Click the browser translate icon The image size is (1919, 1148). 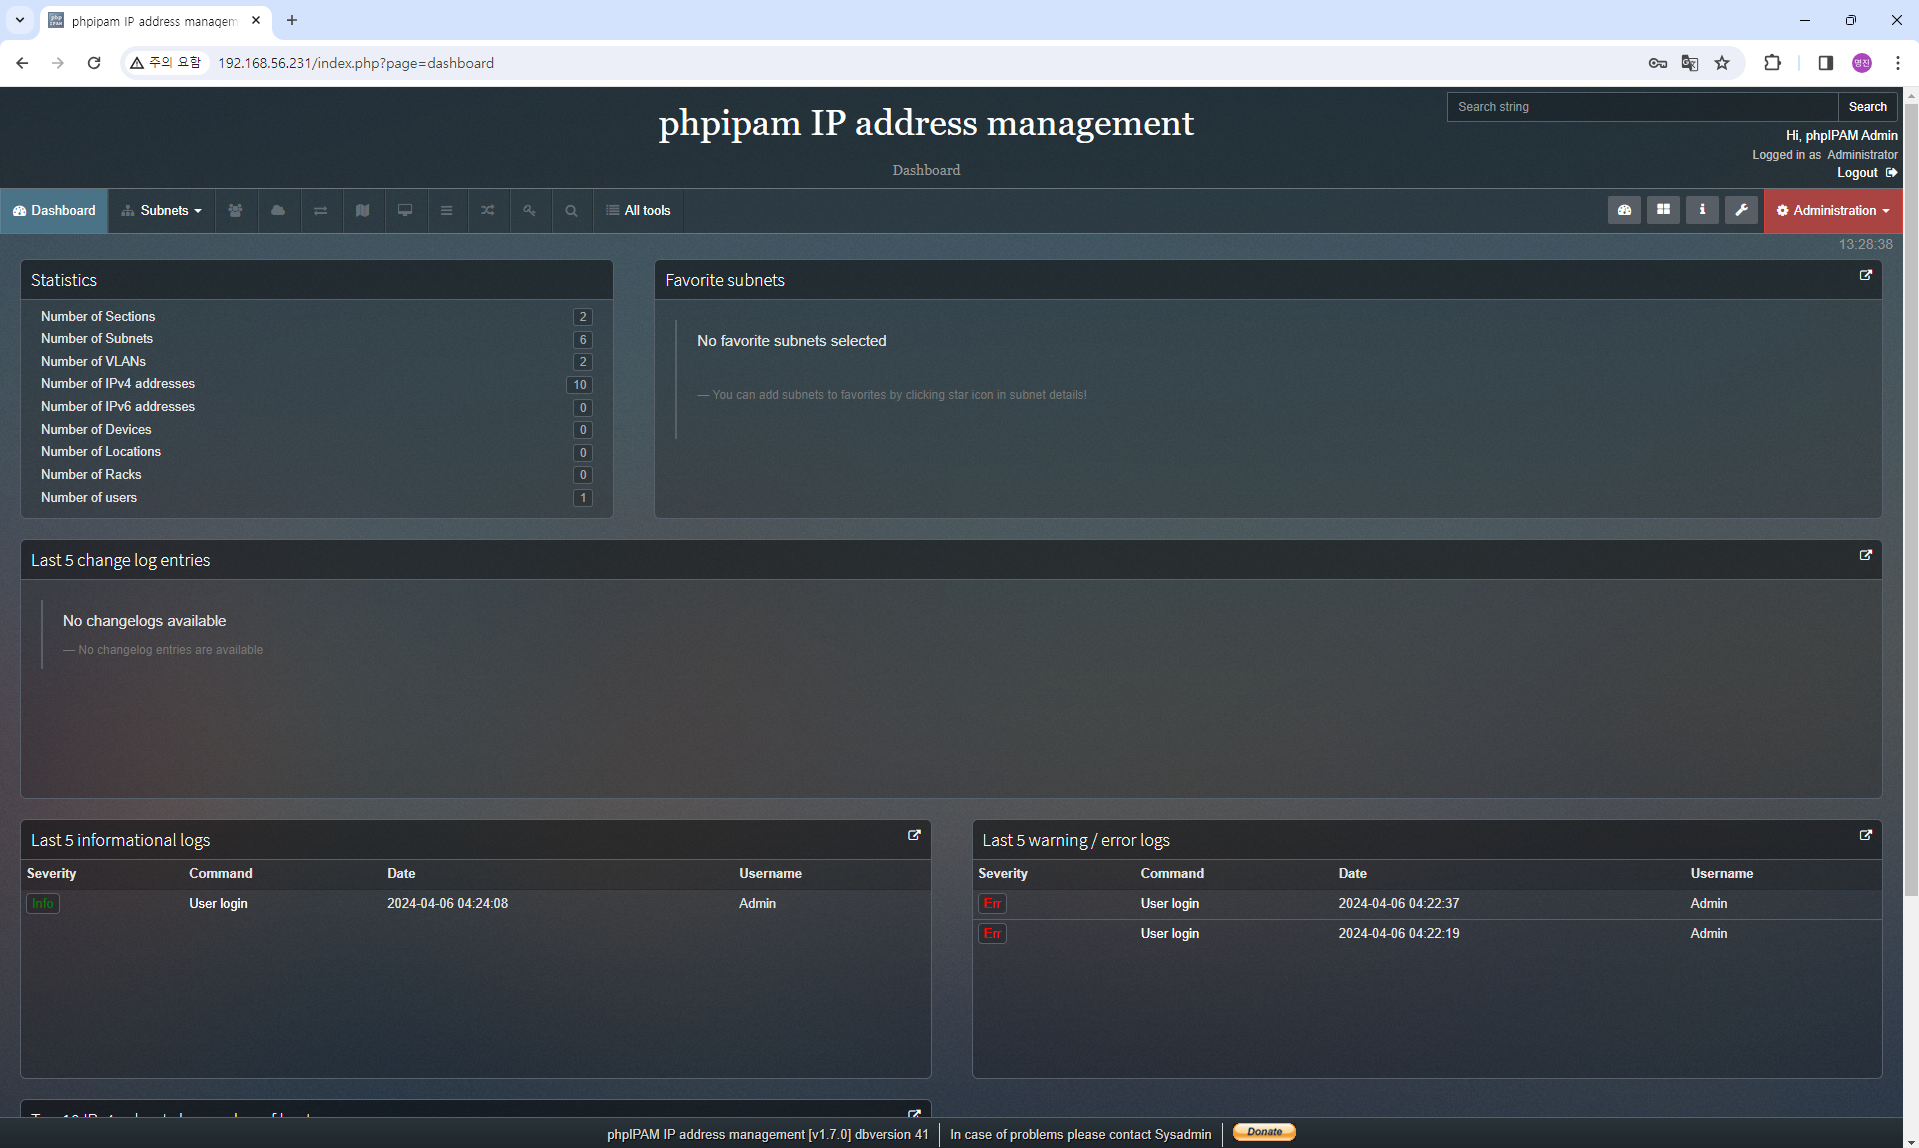point(1690,63)
